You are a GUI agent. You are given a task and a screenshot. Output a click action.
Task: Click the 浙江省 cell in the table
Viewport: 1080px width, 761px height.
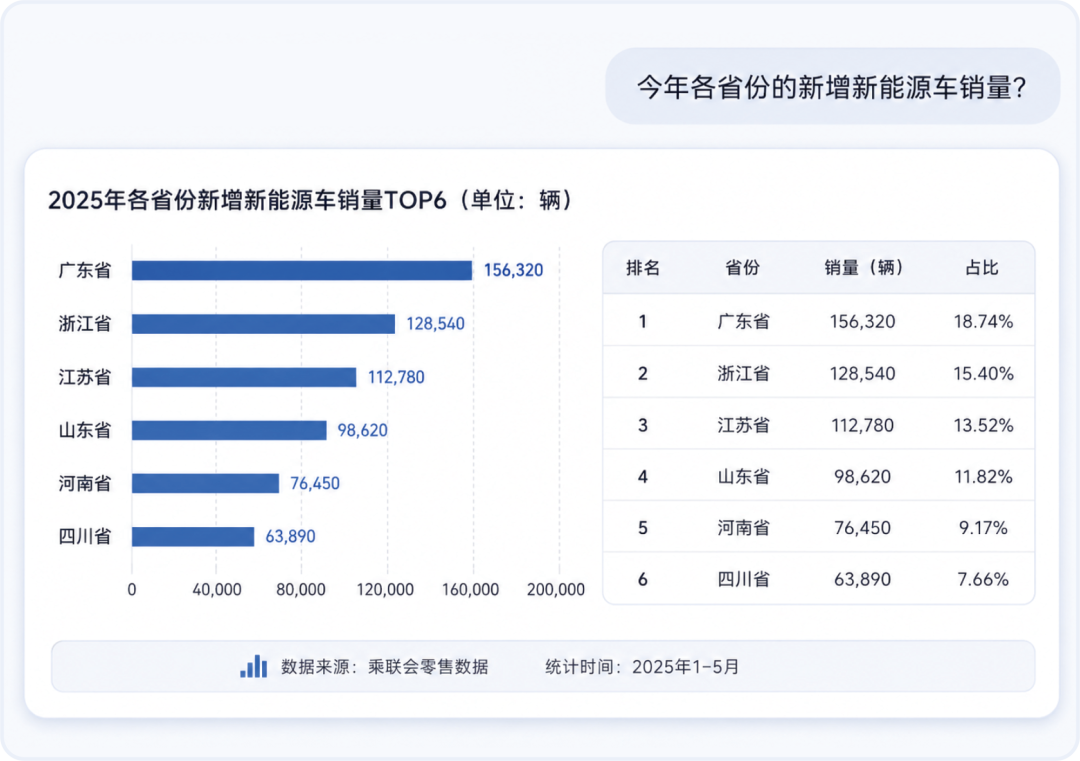pos(743,373)
